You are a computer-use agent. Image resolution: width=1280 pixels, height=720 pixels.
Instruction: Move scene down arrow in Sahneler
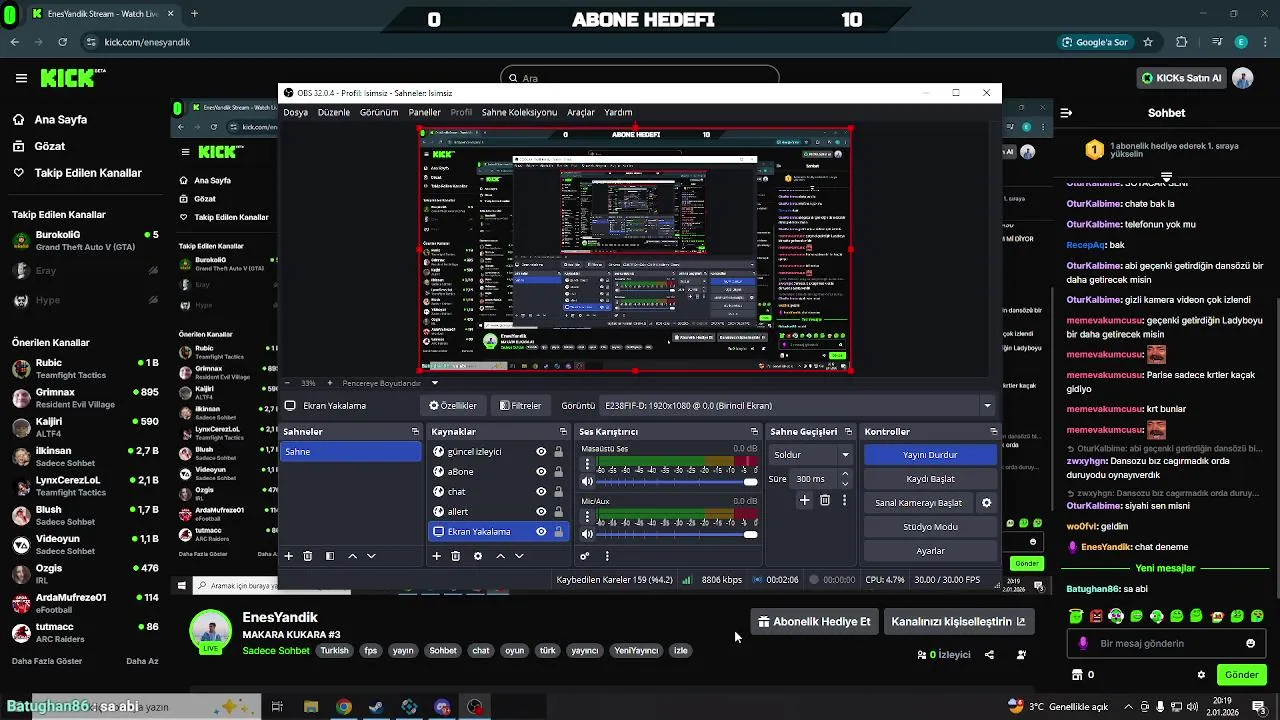[x=371, y=556]
